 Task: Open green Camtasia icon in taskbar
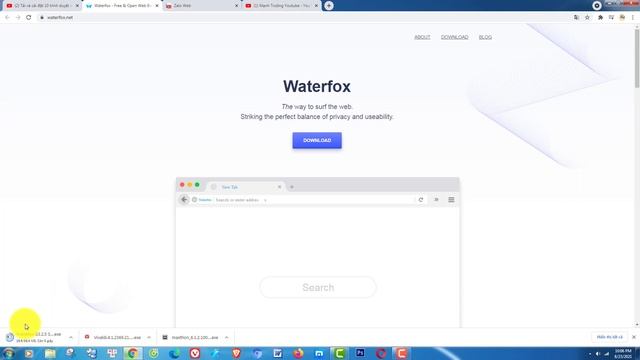tap(340, 353)
